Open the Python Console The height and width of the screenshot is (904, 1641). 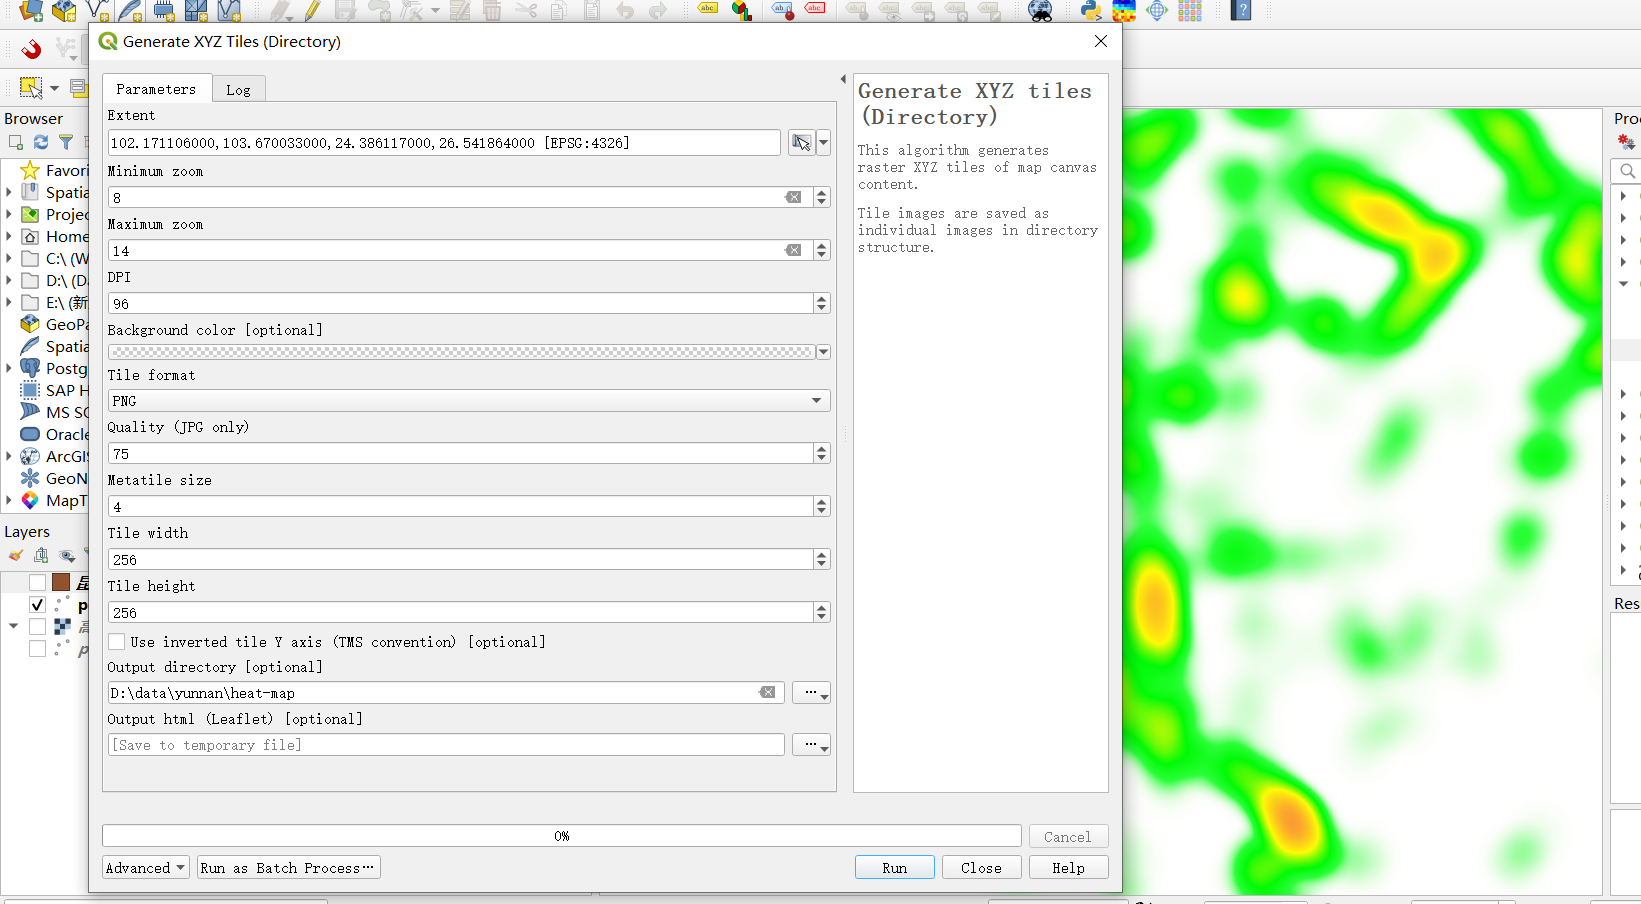click(x=1090, y=11)
